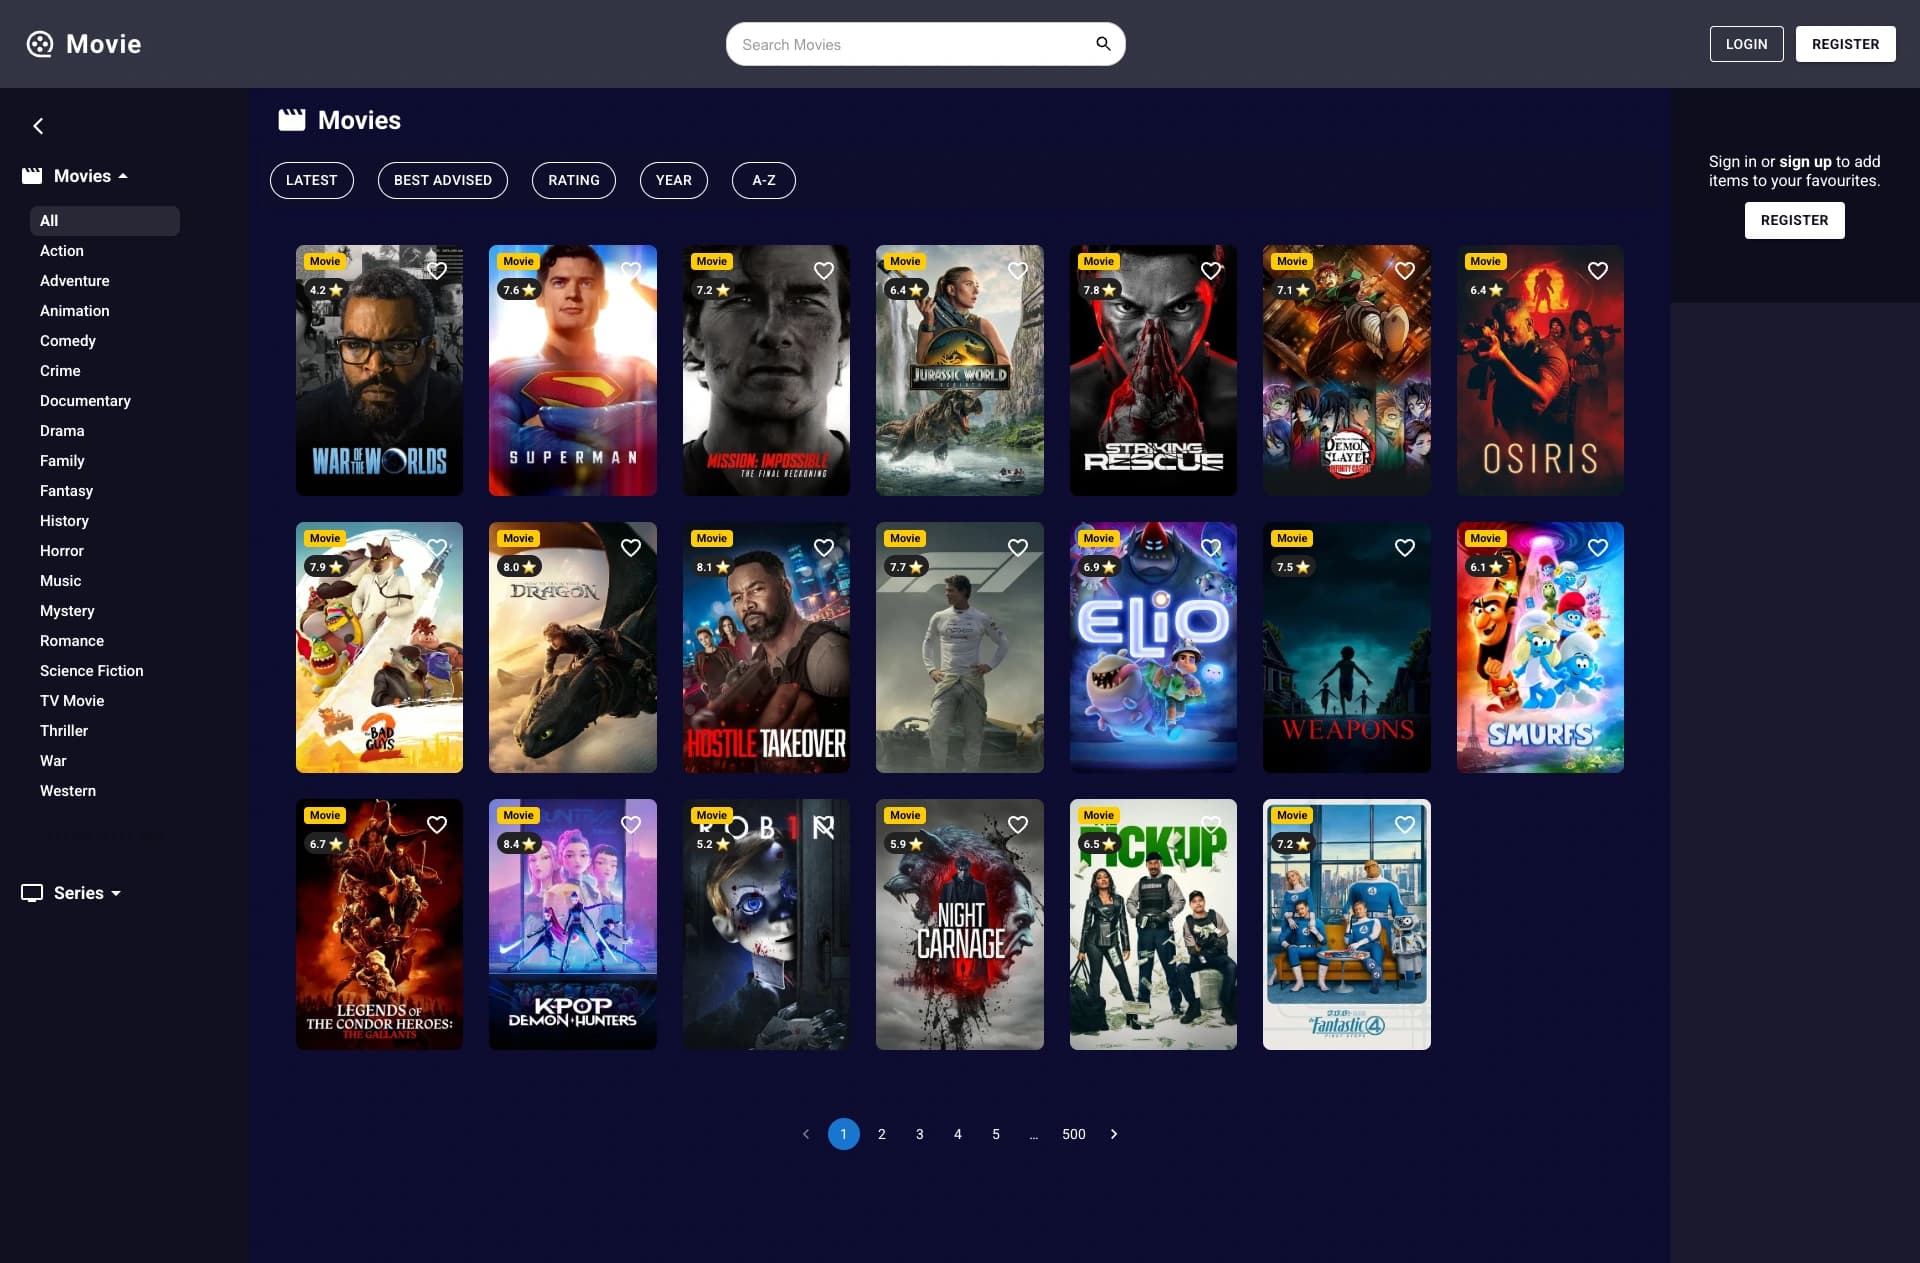This screenshot has height=1263, width=1920.
Task: Click Register in the top header
Action: pos(1846,44)
